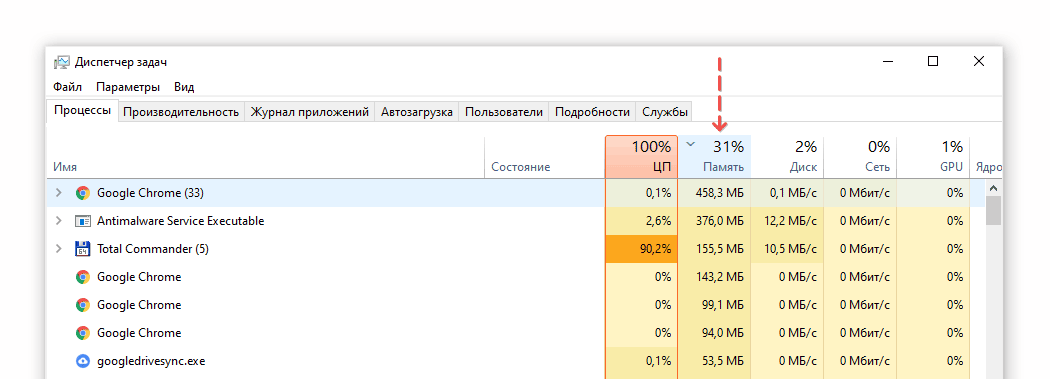This screenshot has height=379, width=1050.
Task: Maximize the Диспетчер задач window
Action: [x=933, y=62]
